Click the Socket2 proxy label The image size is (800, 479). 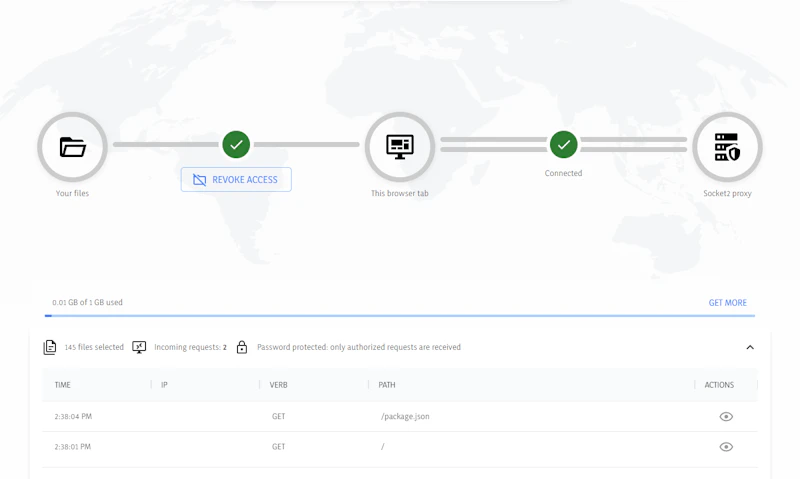(728, 193)
